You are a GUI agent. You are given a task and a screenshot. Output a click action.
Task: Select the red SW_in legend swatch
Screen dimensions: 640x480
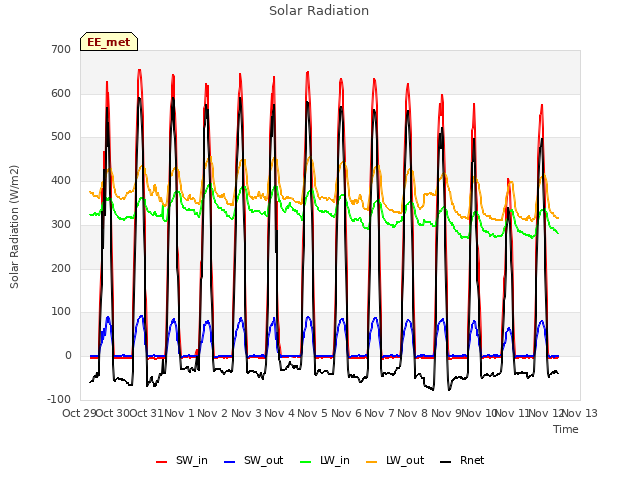point(162,462)
